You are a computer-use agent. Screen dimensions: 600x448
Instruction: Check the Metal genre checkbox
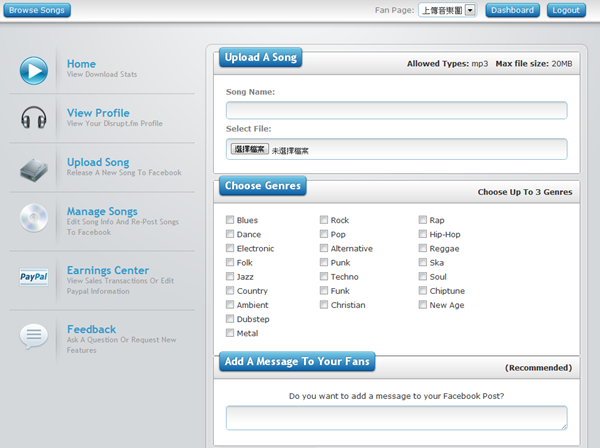(x=230, y=333)
